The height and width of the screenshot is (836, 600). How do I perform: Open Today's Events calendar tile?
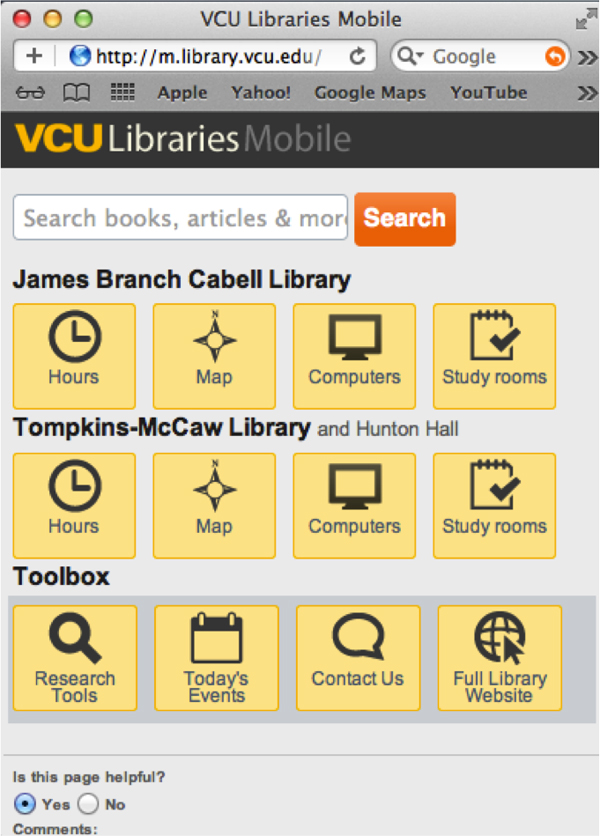[216, 658]
